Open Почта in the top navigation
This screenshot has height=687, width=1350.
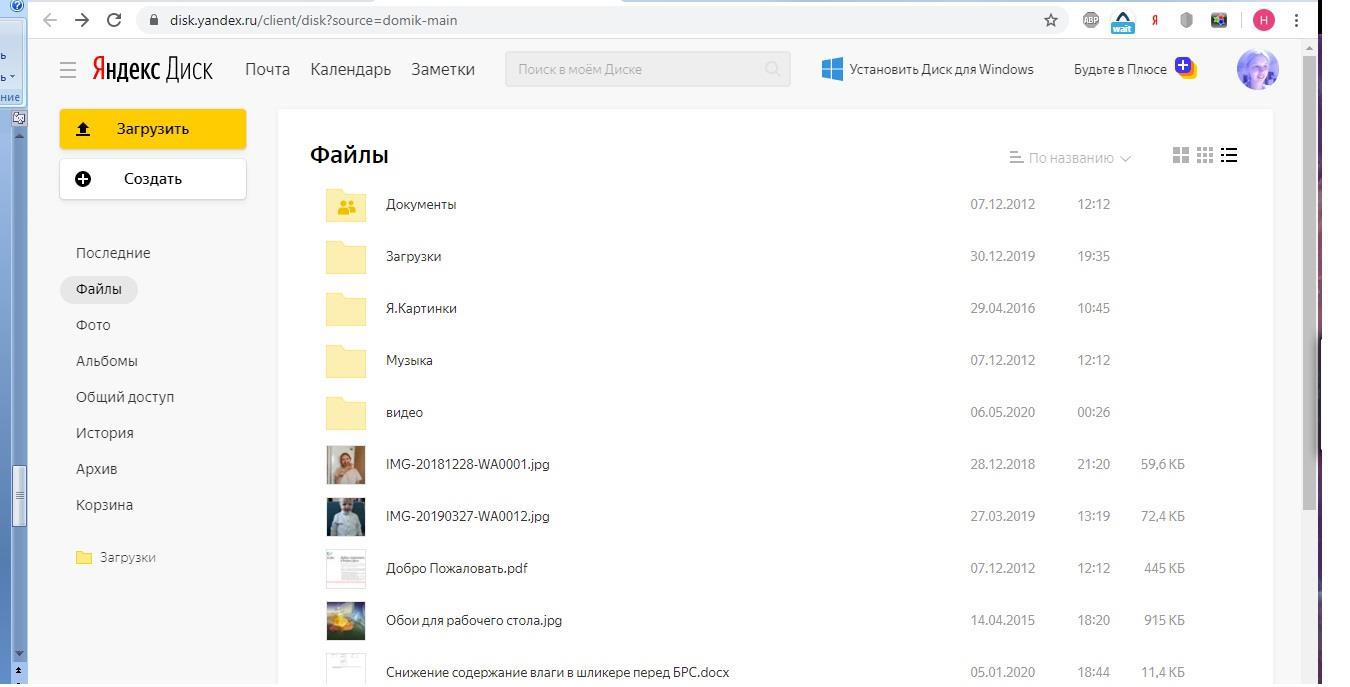[267, 69]
